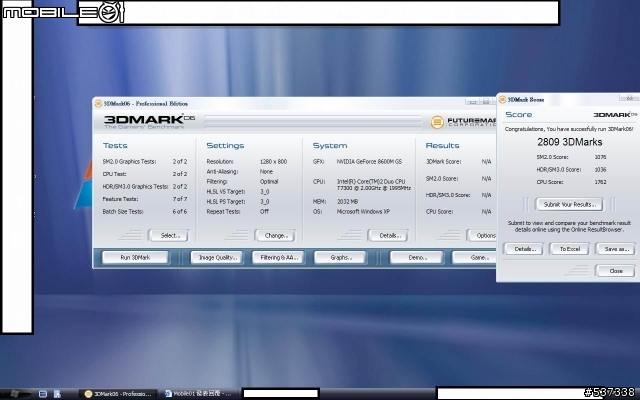Click Change under Settings section
640x400 pixels.
pyautogui.click(x=276, y=236)
